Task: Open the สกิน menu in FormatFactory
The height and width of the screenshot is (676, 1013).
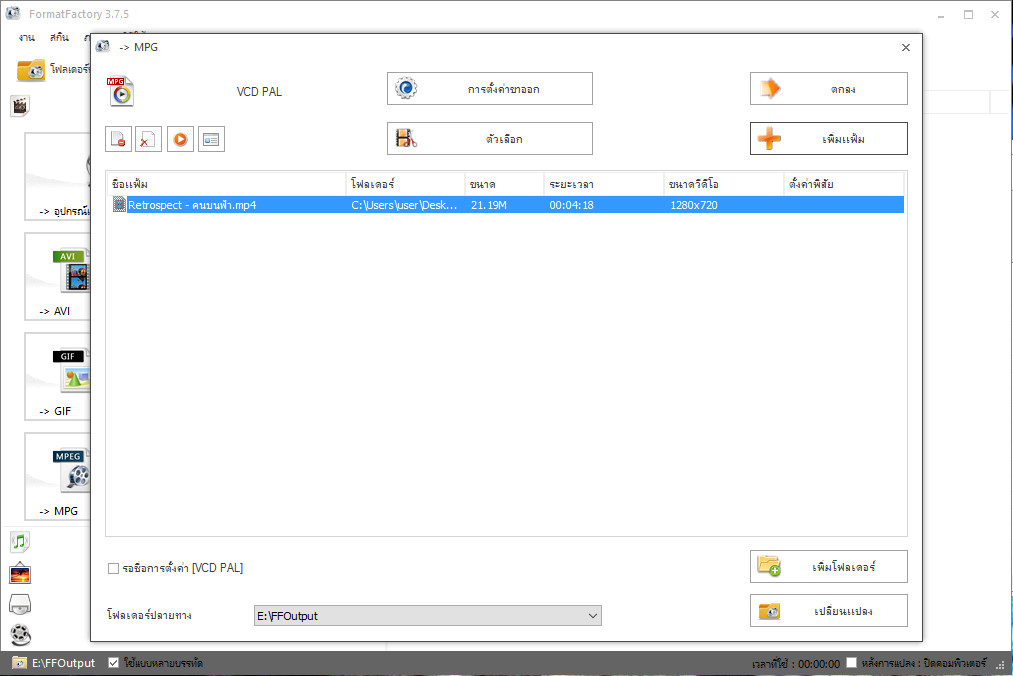Action: click(59, 37)
